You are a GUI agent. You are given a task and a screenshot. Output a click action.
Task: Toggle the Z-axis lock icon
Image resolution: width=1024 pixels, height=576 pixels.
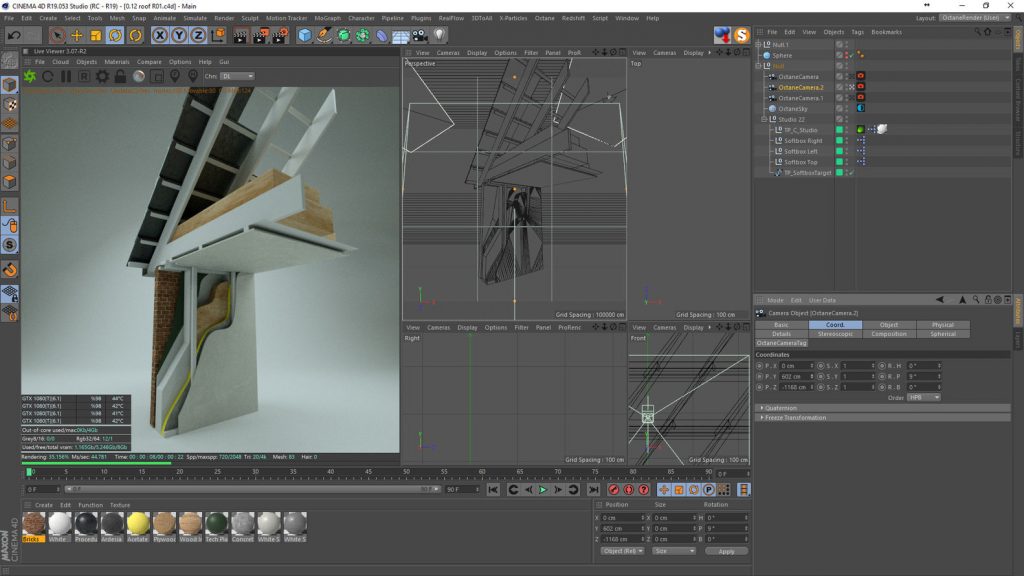[198, 35]
